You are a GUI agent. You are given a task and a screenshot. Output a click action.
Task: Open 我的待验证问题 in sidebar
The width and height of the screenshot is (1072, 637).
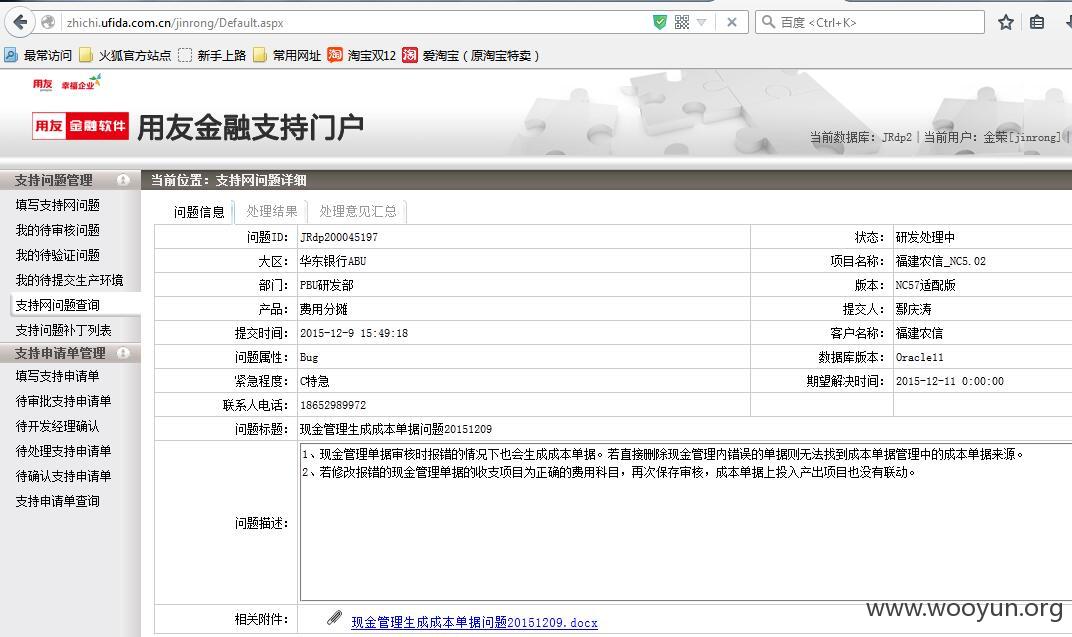(57, 255)
